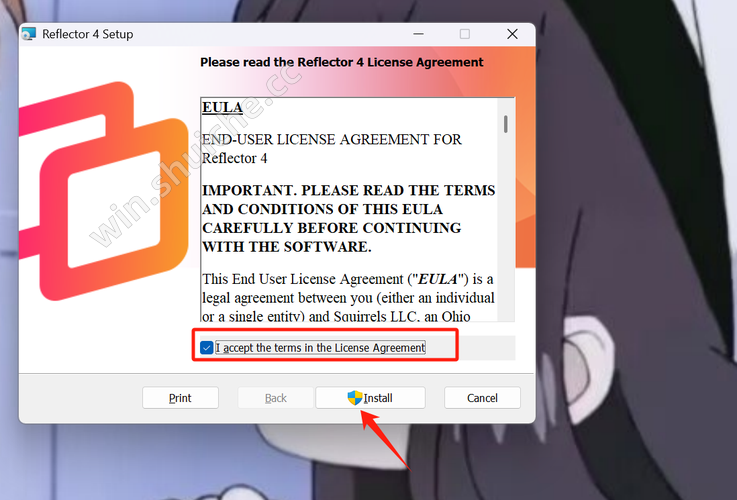
Task: Uncheck the license agreement acceptance checkbox
Action: pyautogui.click(x=206, y=348)
